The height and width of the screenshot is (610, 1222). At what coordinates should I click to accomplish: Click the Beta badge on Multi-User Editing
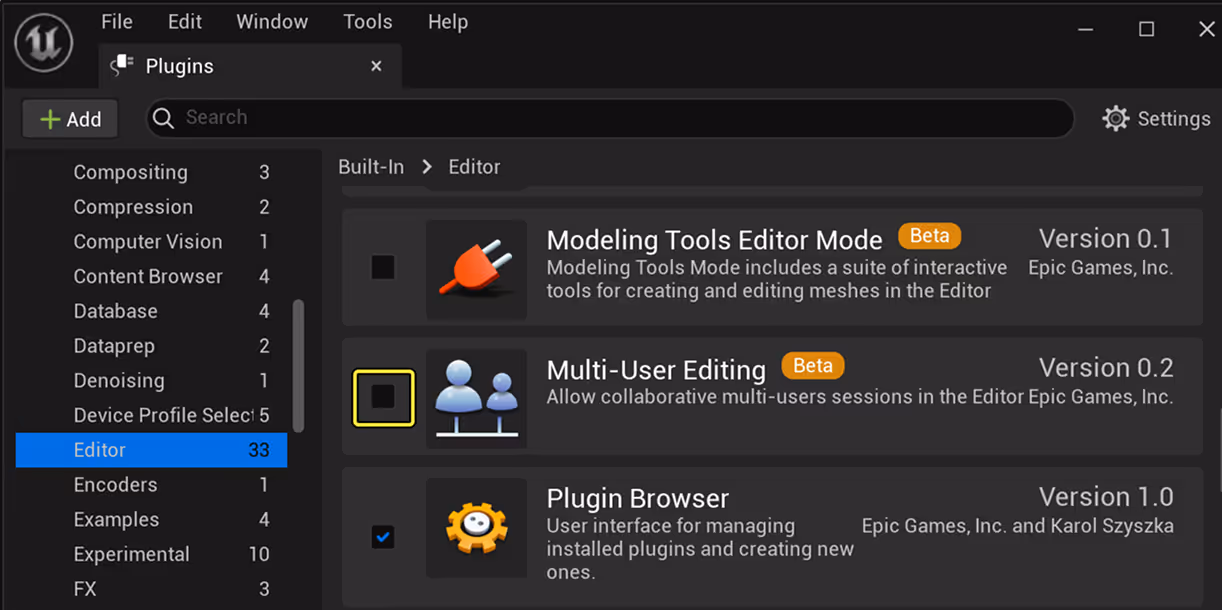(x=813, y=365)
